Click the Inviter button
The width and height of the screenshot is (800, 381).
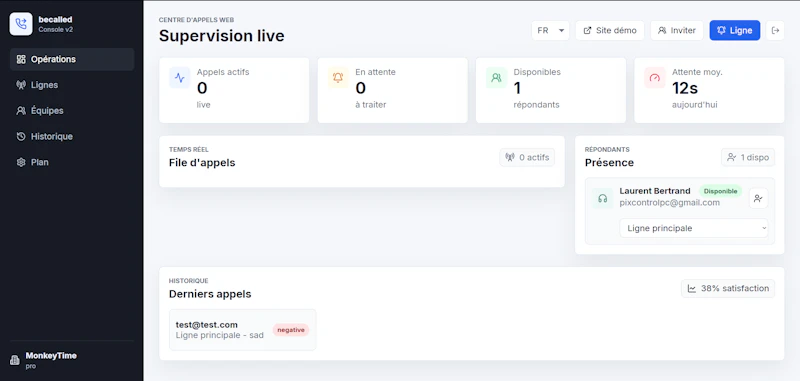[677, 31]
